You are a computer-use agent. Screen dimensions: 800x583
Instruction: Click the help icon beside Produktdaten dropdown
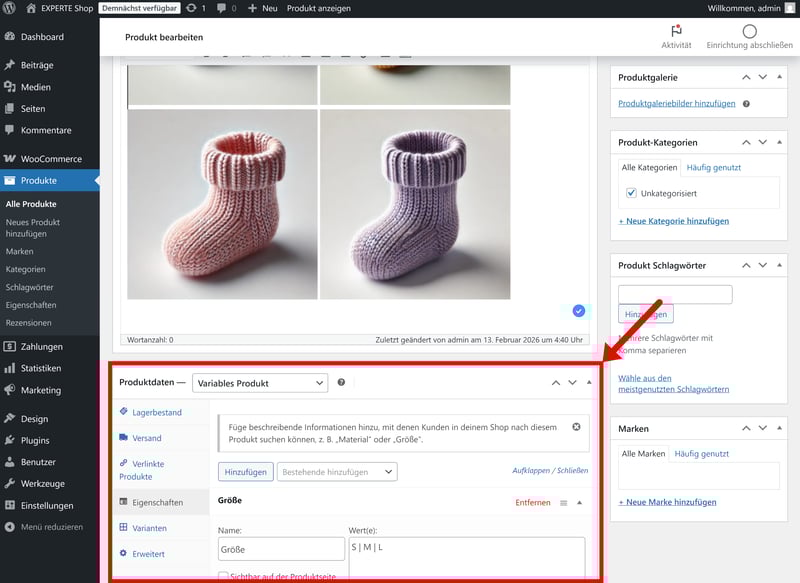(x=341, y=382)
